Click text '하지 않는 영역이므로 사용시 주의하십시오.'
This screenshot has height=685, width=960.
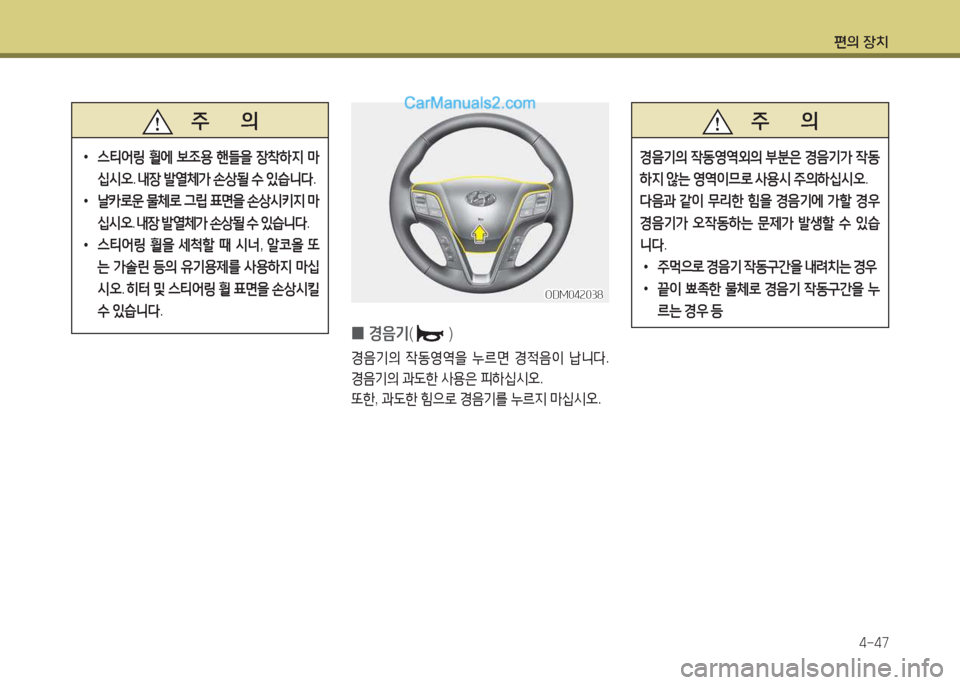[x=754, y=179]
